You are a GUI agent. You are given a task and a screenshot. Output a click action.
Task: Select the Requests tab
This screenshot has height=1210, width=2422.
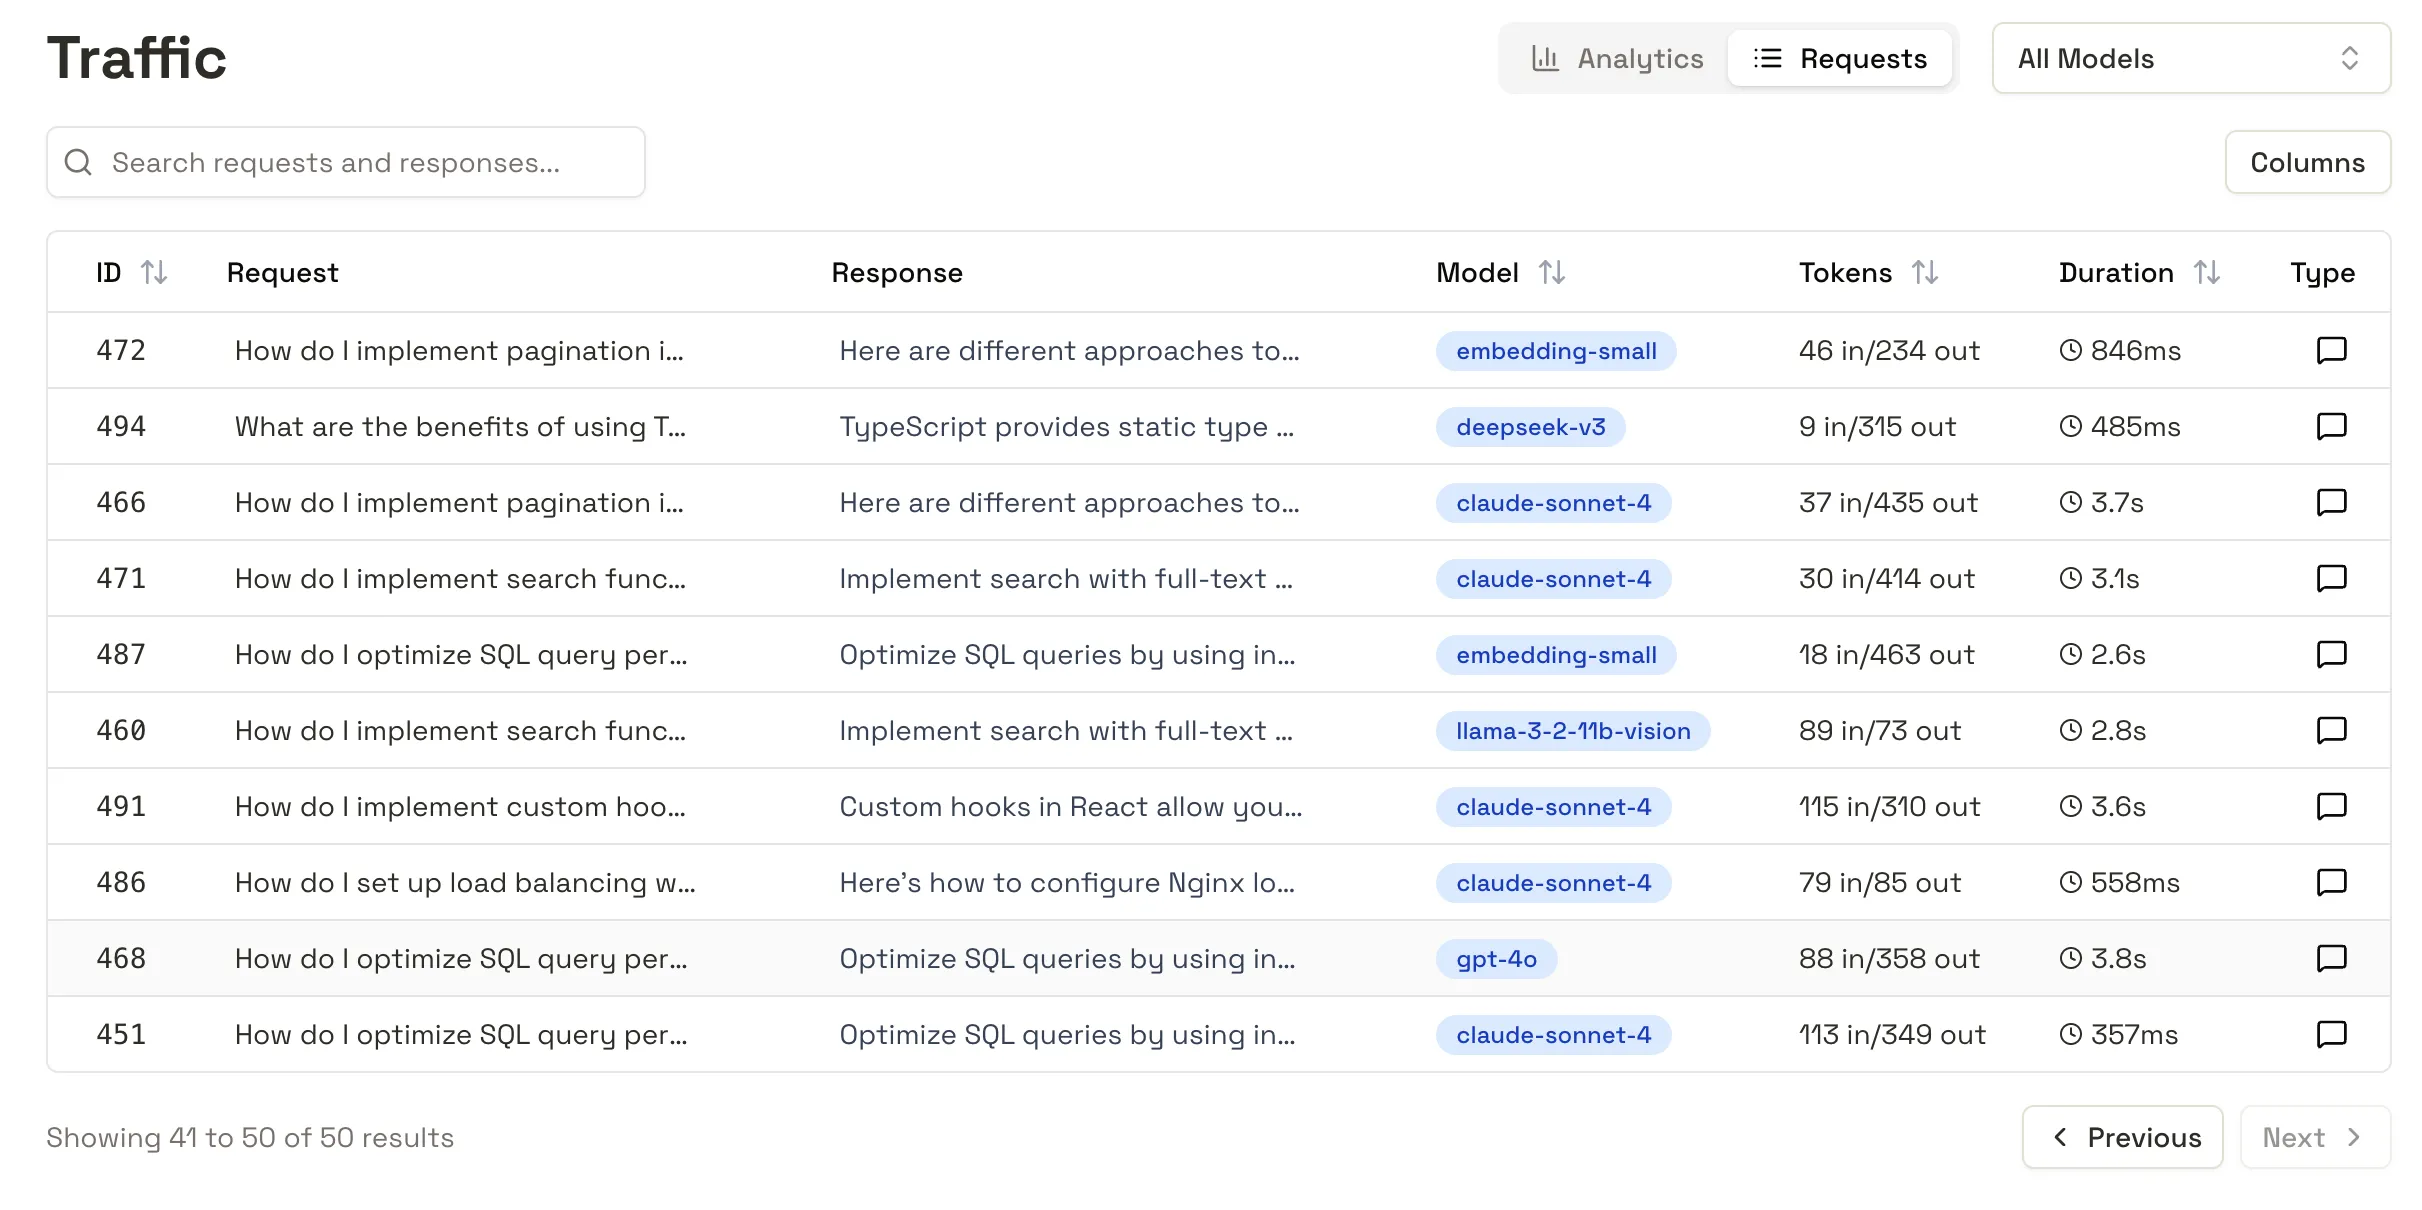click(x=1840, y=58)
